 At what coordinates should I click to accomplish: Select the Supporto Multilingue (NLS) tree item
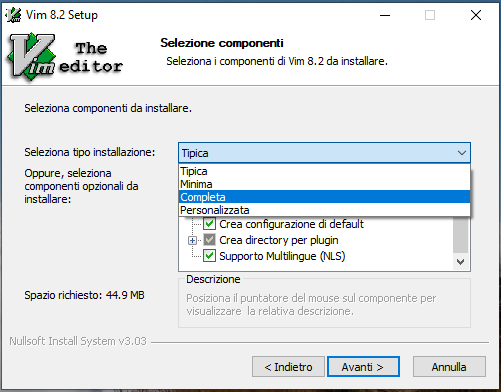[x=282, y=256]
